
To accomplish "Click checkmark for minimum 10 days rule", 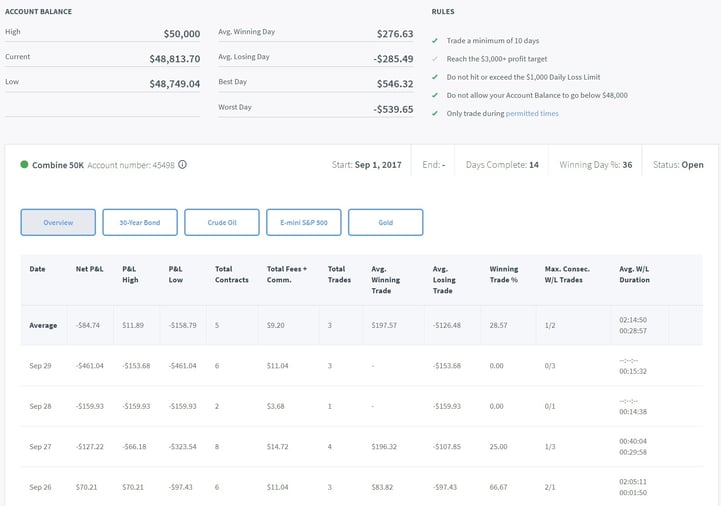I will coord(434,40).
